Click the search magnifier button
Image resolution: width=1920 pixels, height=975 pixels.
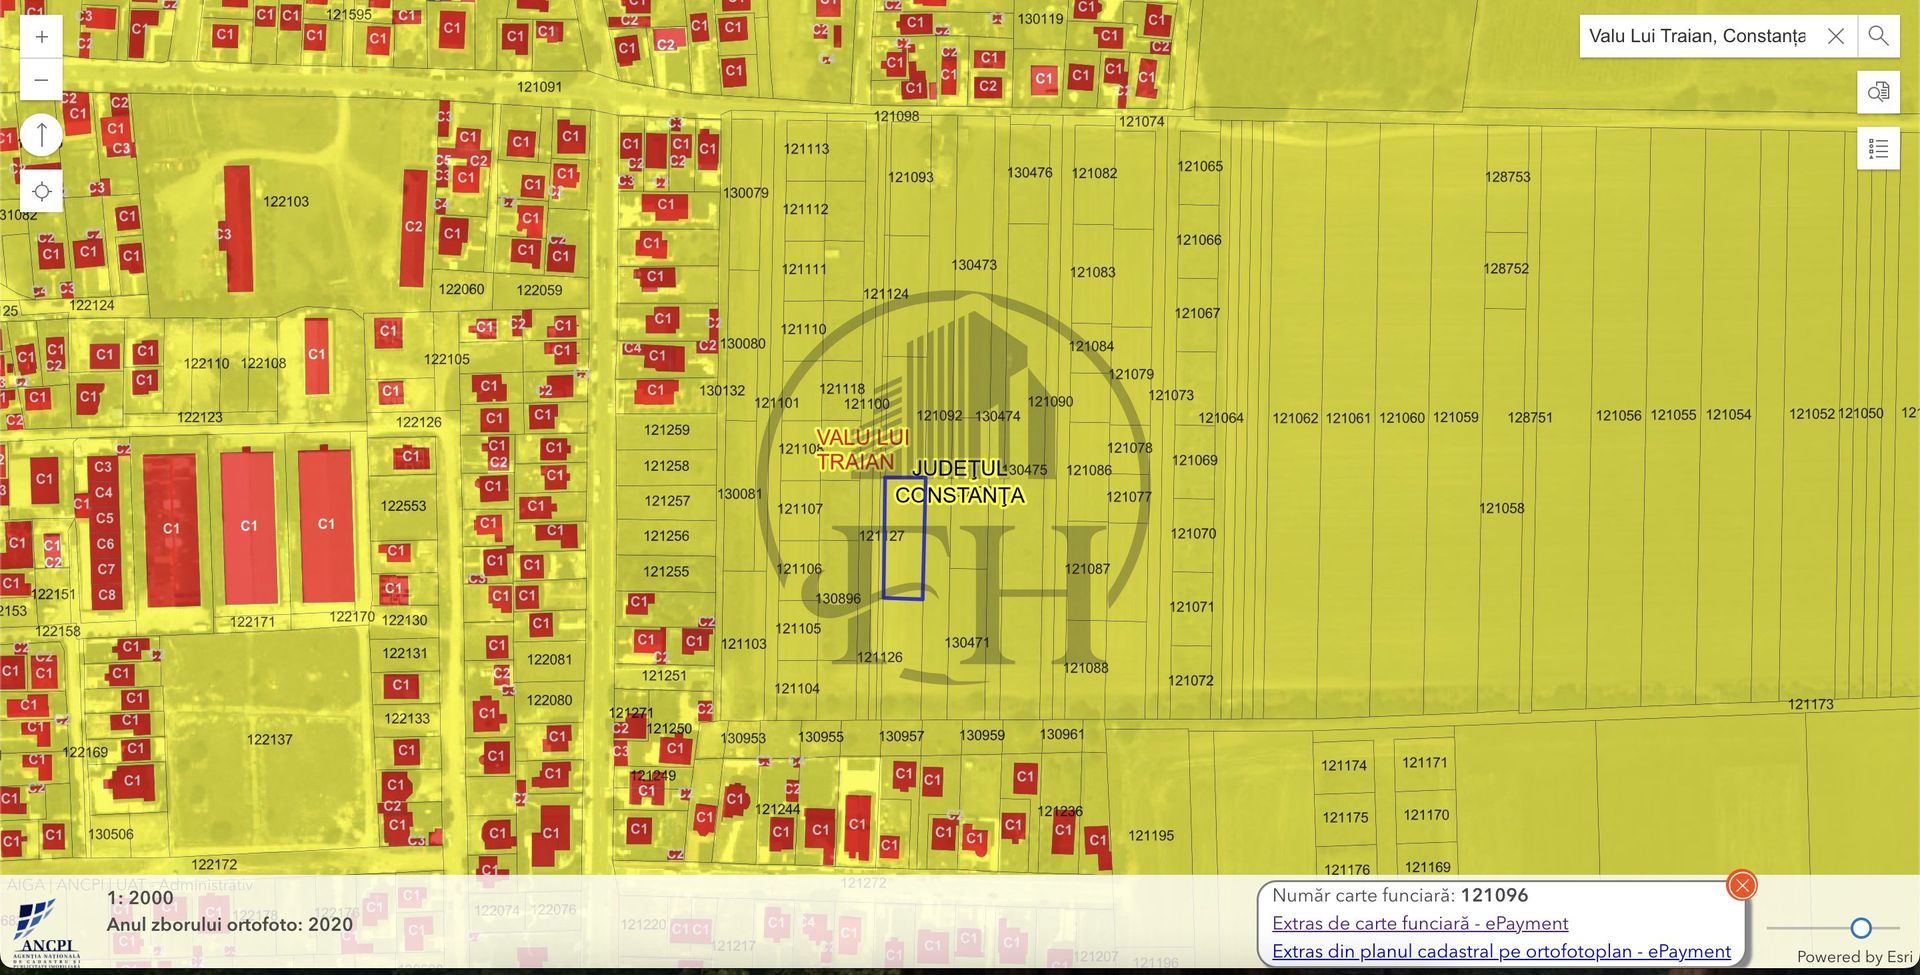[1878, 36]
